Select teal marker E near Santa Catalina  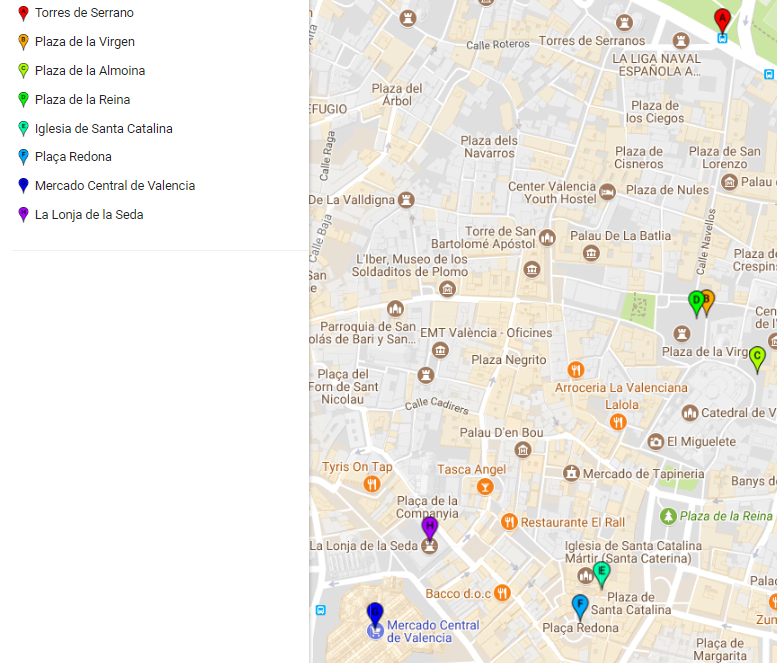pyautogui.click(x=600, y=573)
